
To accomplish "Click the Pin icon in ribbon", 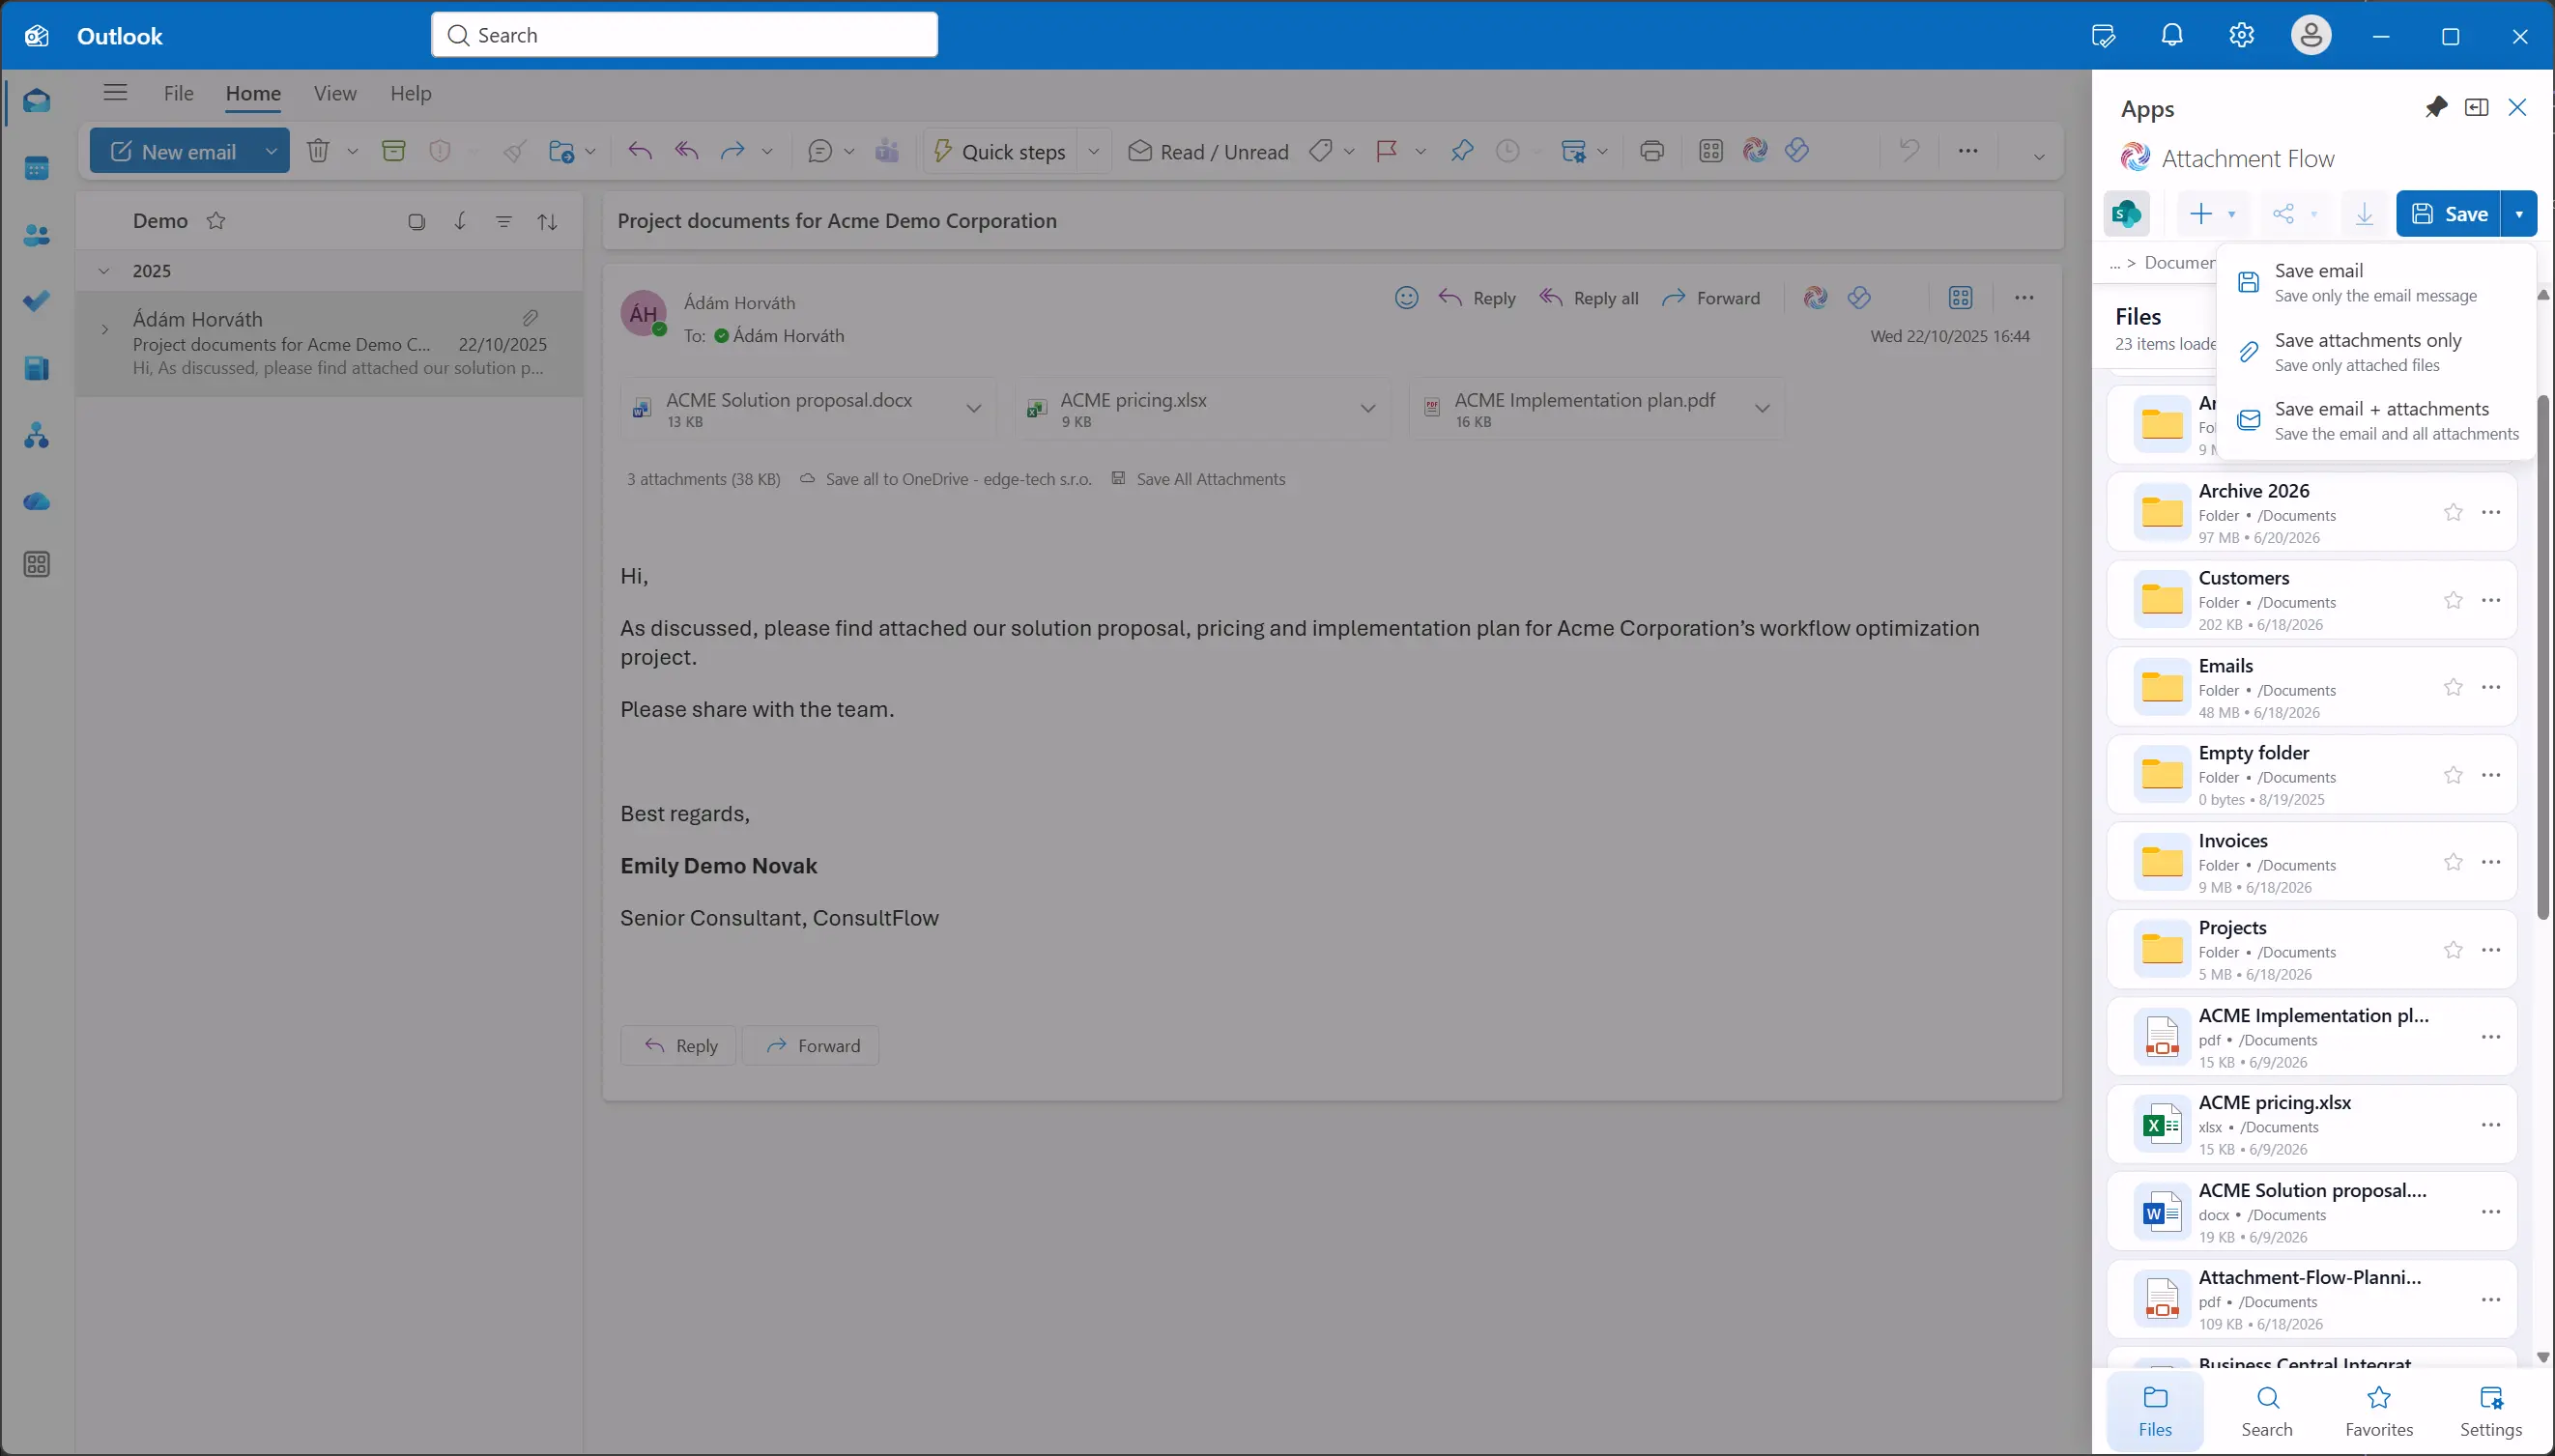I will pos(1462,151).
